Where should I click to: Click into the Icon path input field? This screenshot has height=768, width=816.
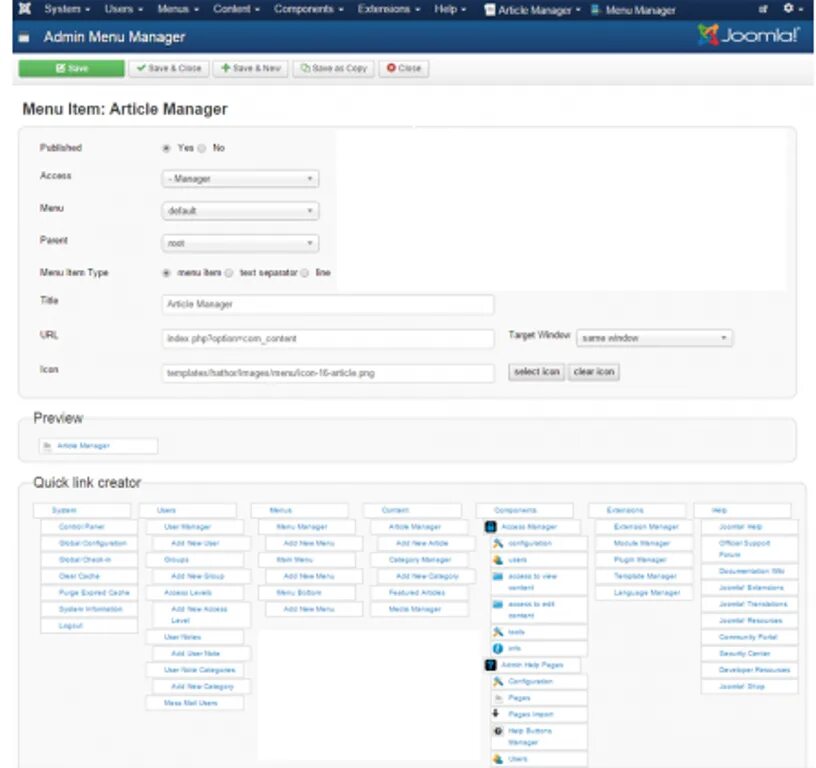[328, 373]
